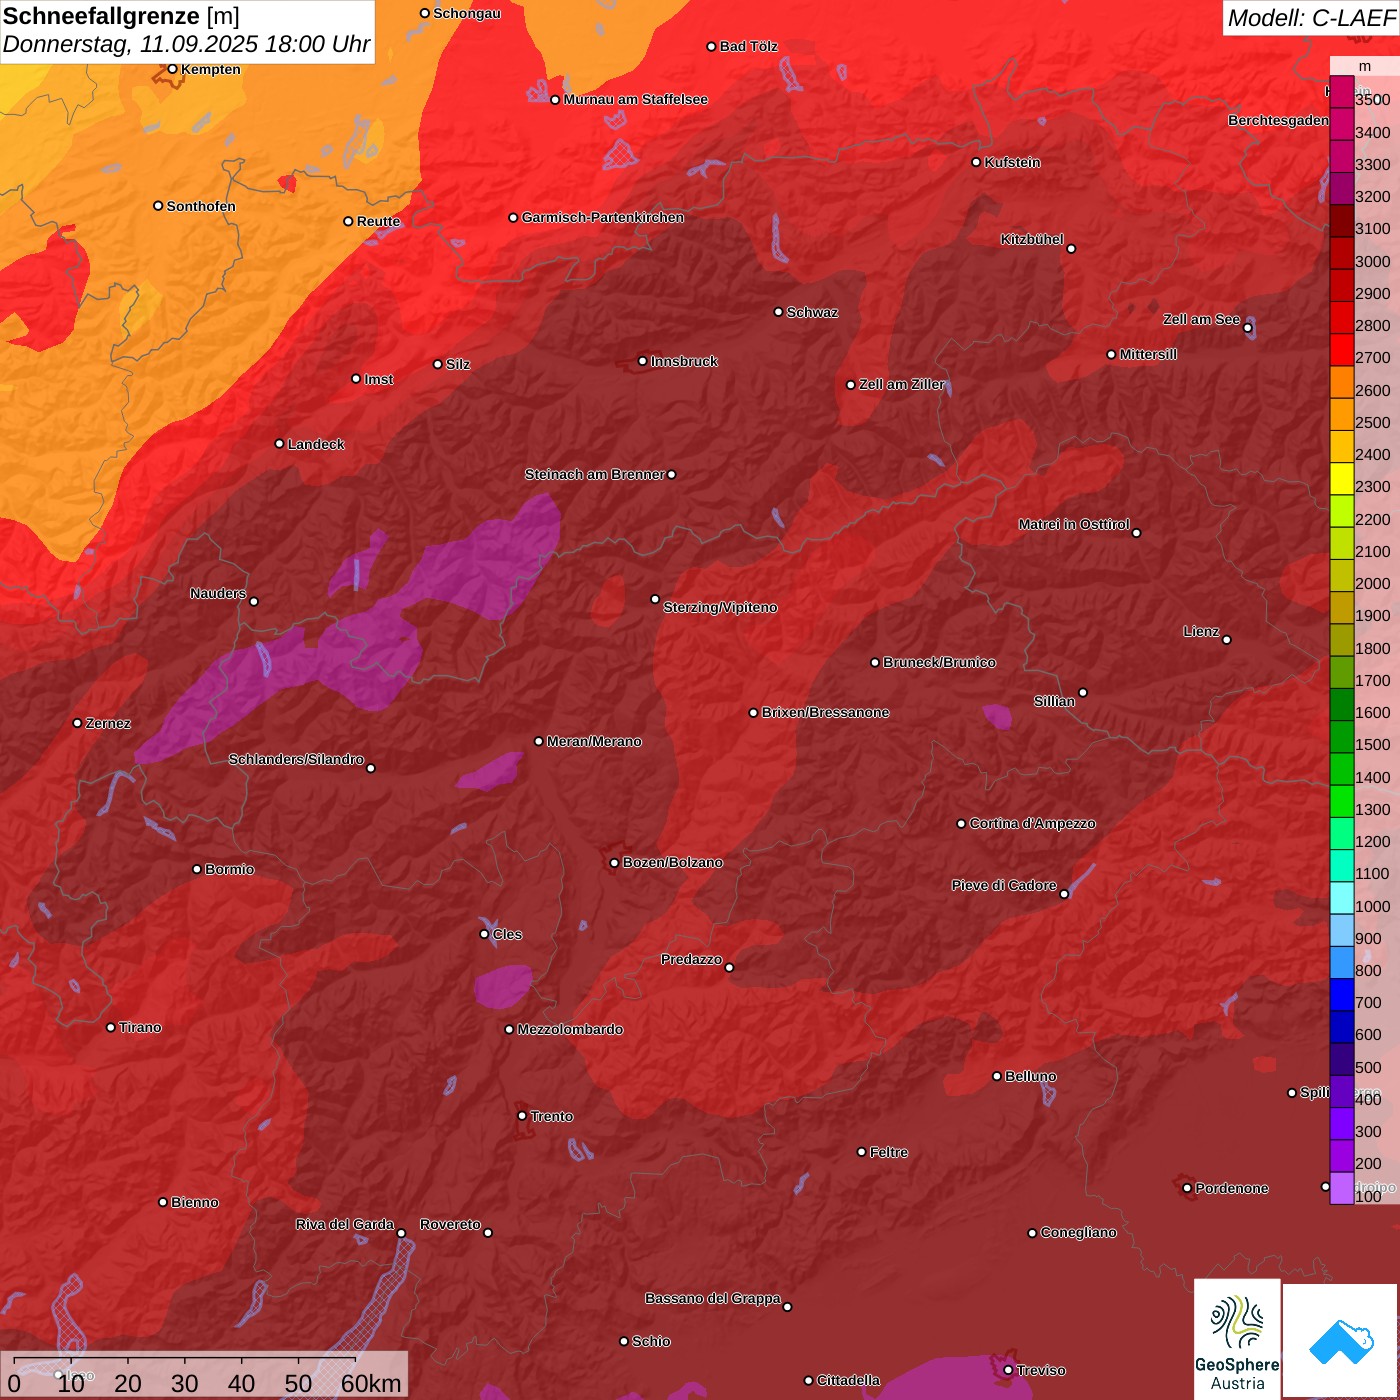Click the Trento city marker dot

tap(522, 1116)
